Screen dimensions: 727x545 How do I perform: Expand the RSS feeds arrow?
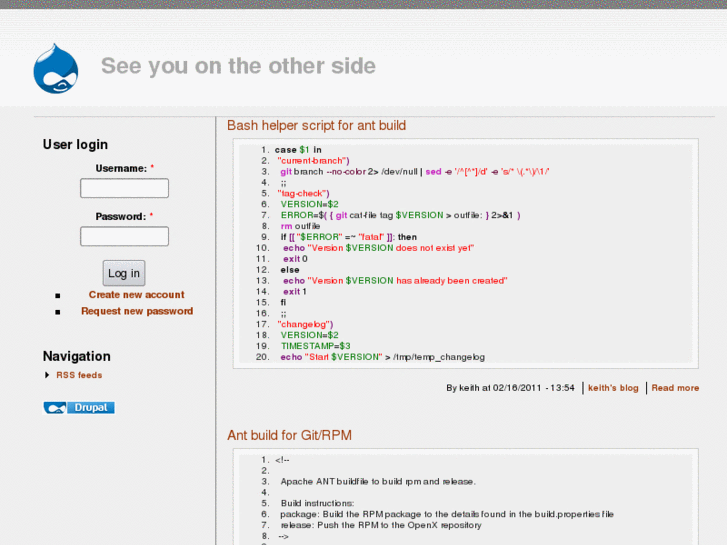46,375
